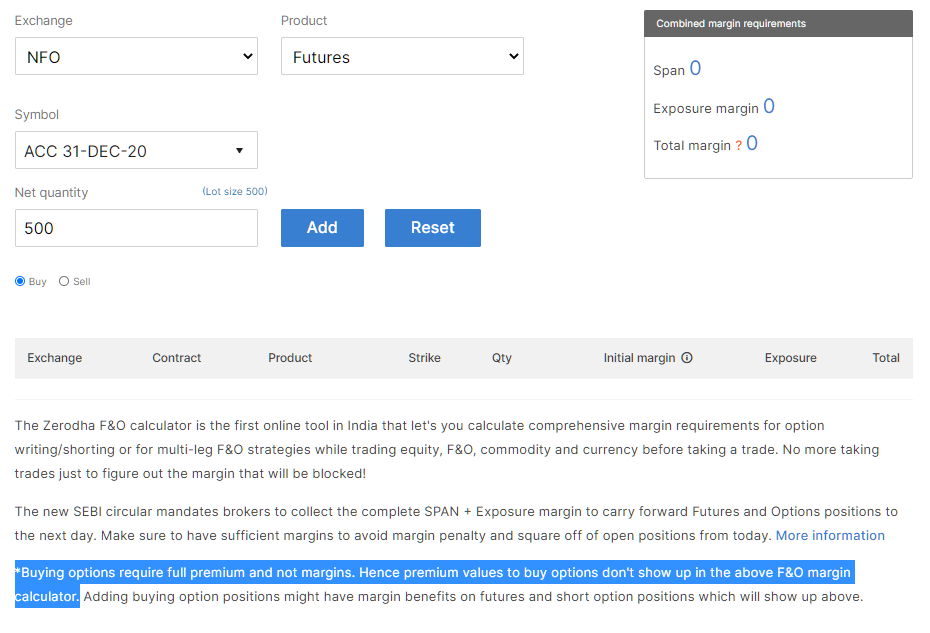This screenshot has height=633, width=930.
Task: Click the Total margin question mark icon
Action: pyautogui.click(x=738, y=145)
